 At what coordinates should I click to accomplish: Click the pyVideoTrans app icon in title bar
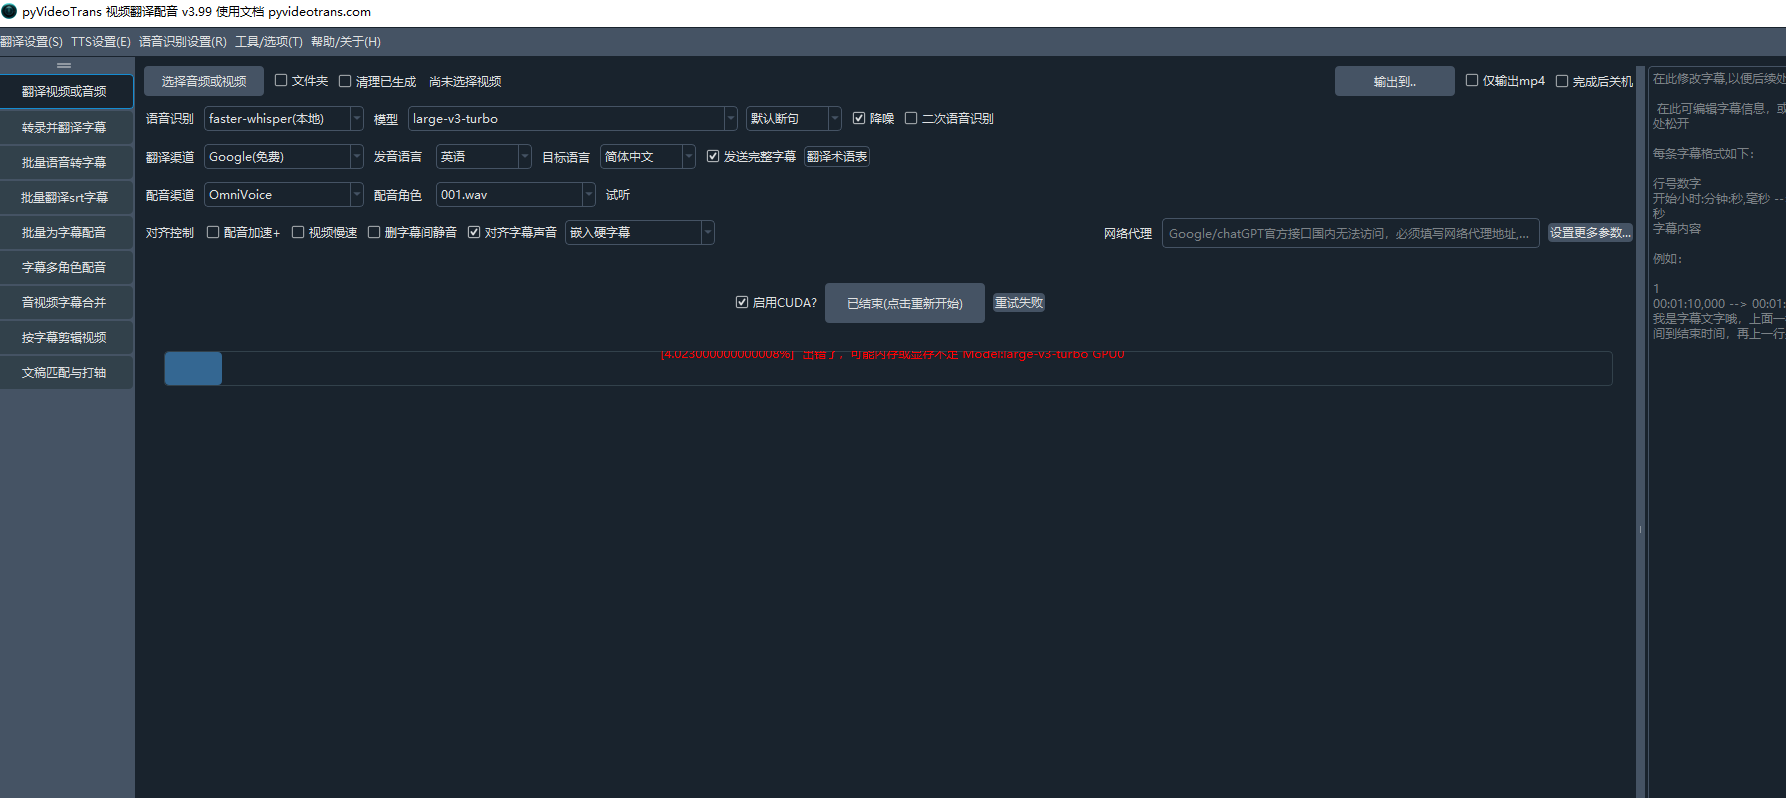pyautogui.click(x=10, y=12)
